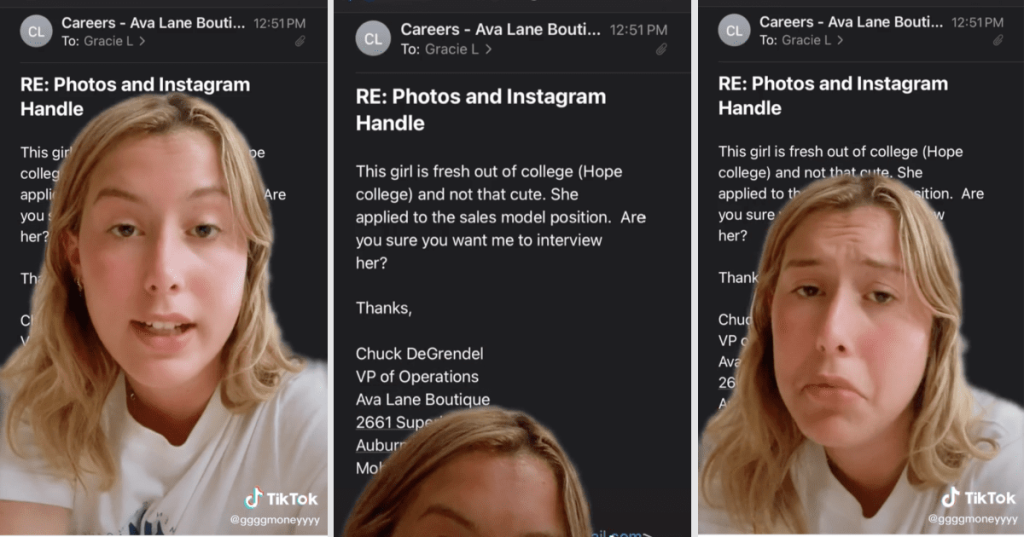Image resolution: width=1024 pixels, height=537 pixels.
Task: Open the underlined '2661 Supe...' address link
Action: pos(392,423)
